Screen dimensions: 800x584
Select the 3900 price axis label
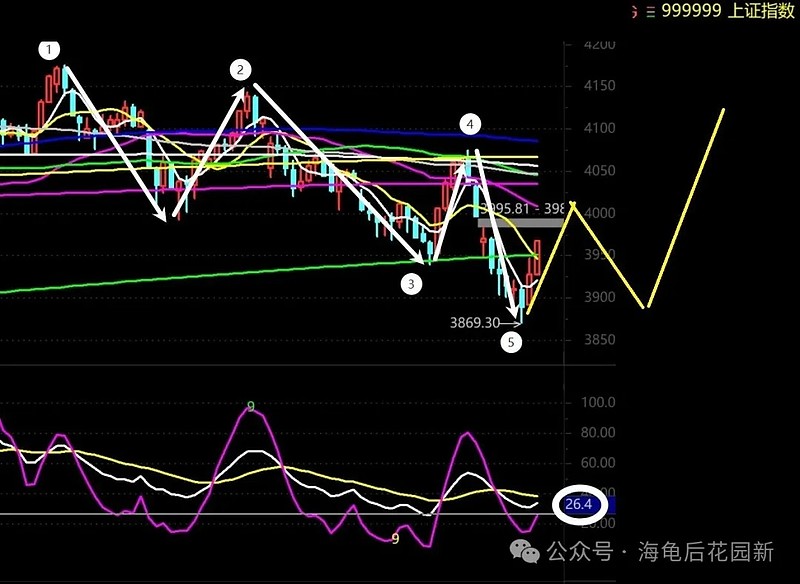coord(599,297)
